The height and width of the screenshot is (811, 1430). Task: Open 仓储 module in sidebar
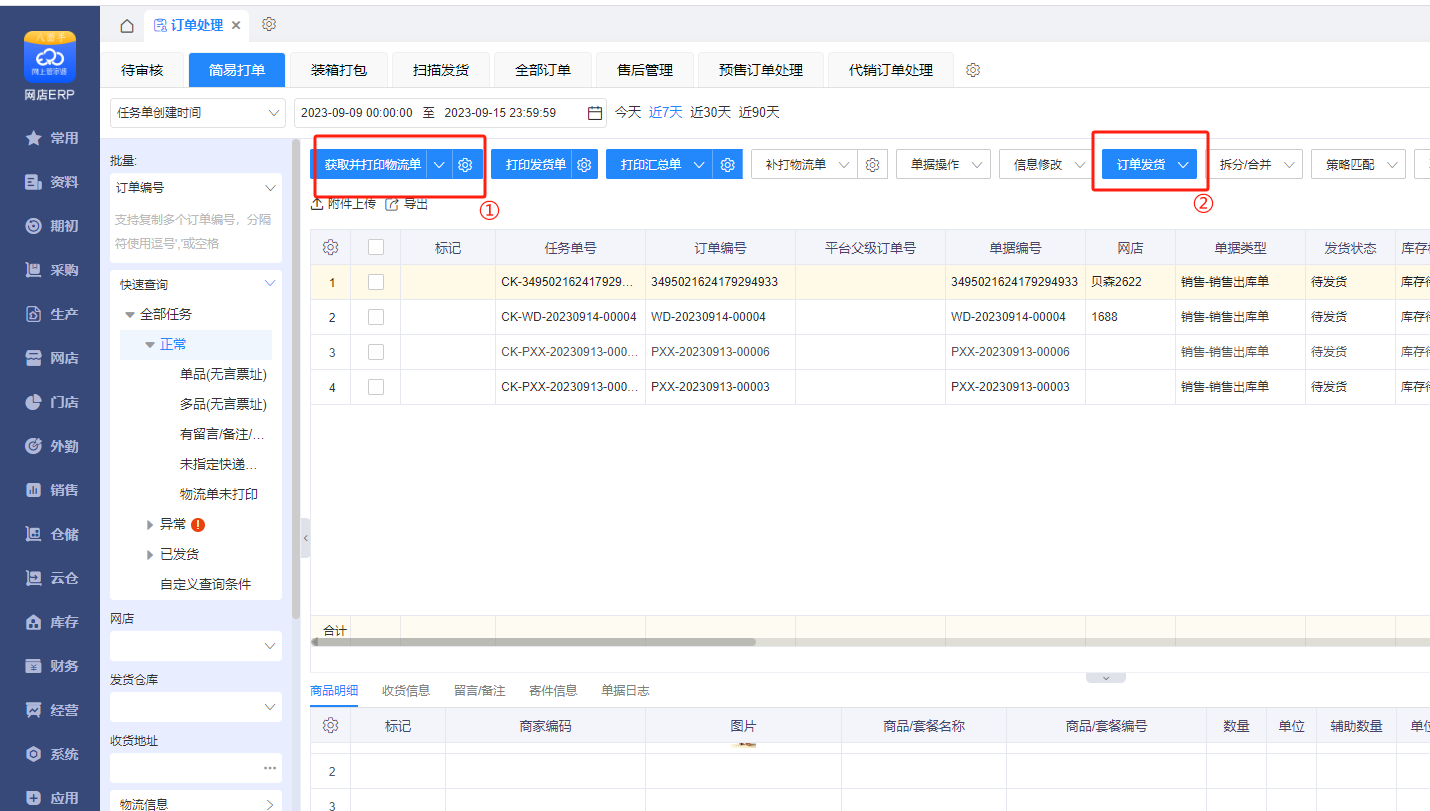51,534
